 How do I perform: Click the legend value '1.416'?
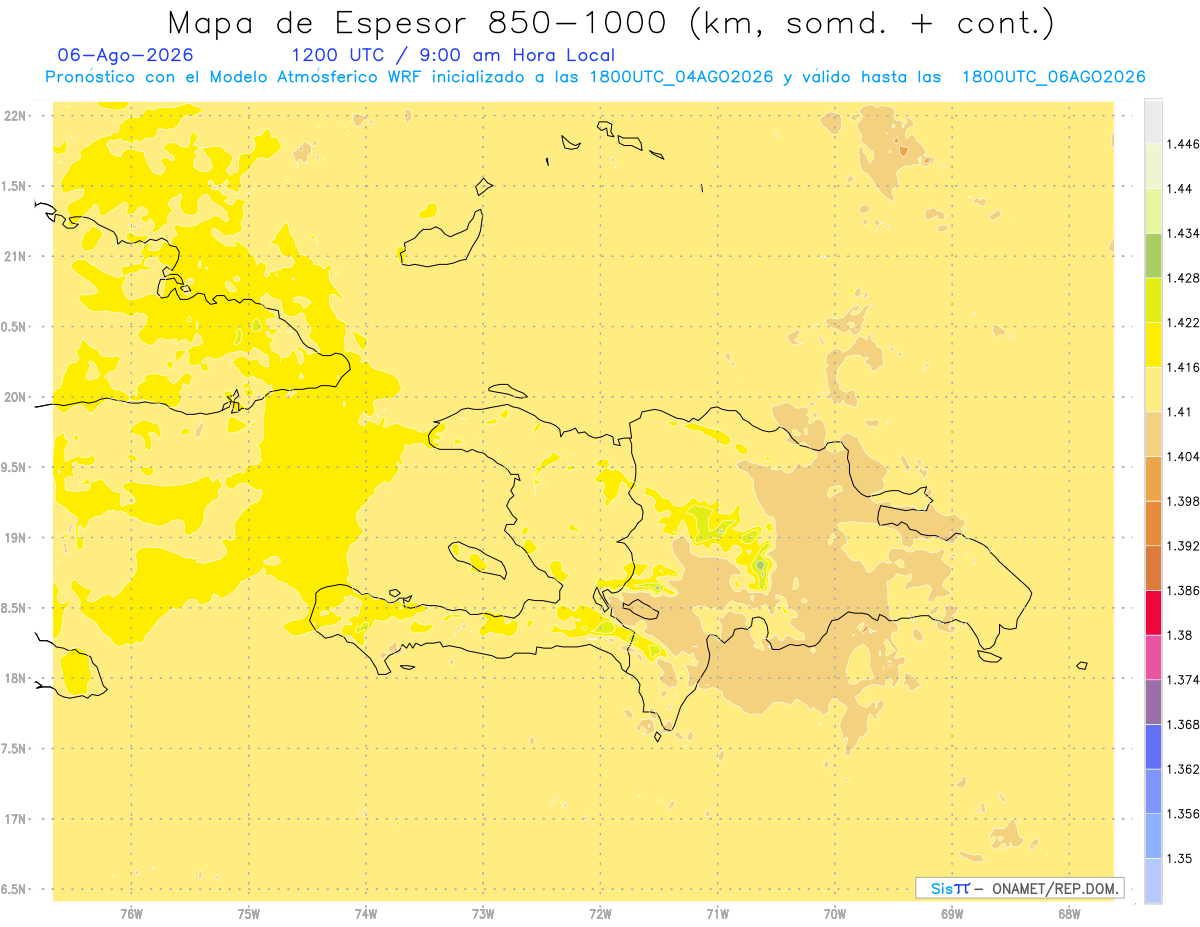pyautogui.click(x=1183, y=367)
